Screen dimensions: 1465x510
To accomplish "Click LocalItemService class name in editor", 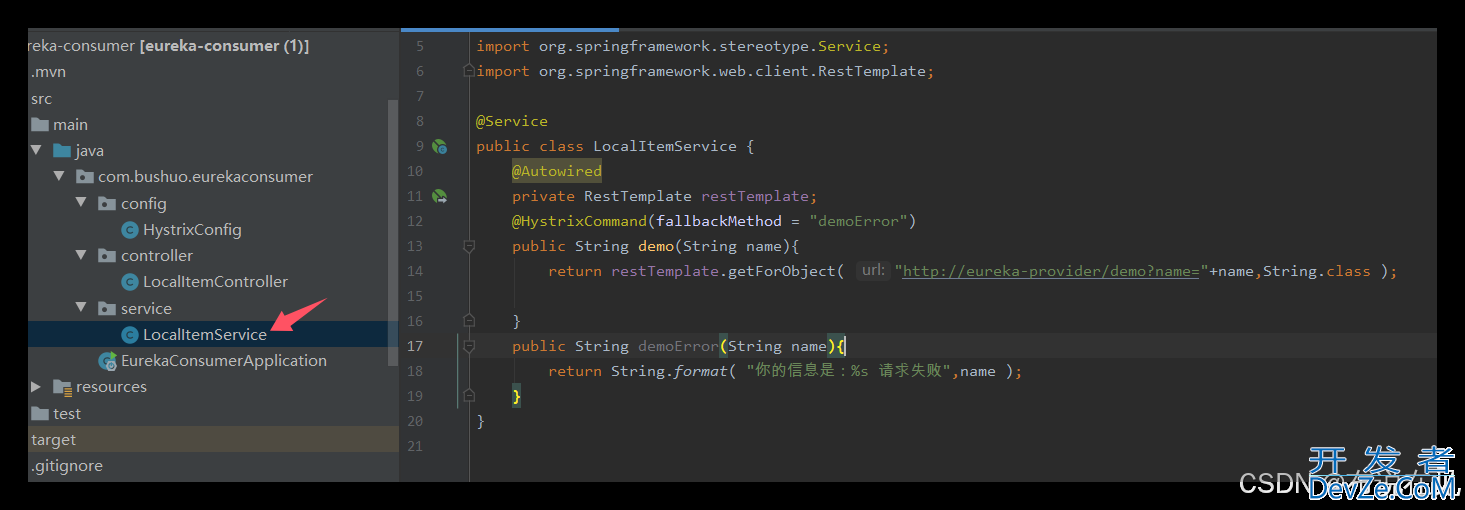I will pos(665,146).
